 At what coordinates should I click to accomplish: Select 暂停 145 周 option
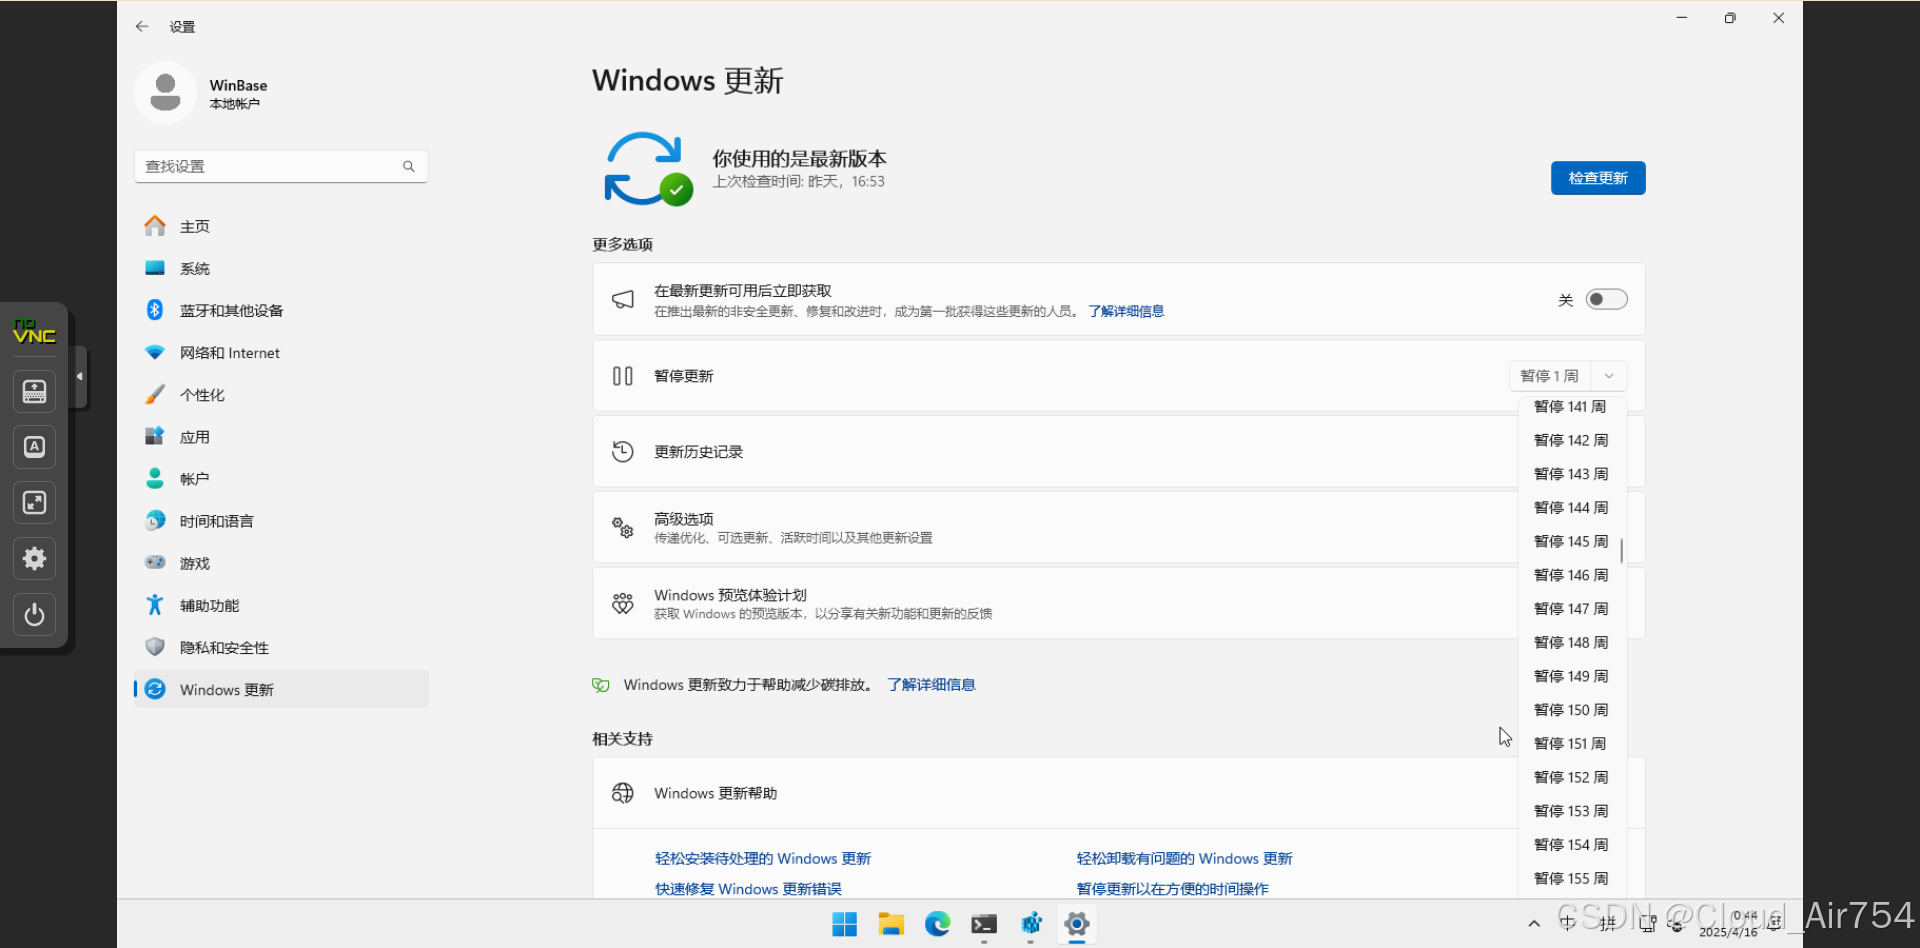coord(1571,542)
